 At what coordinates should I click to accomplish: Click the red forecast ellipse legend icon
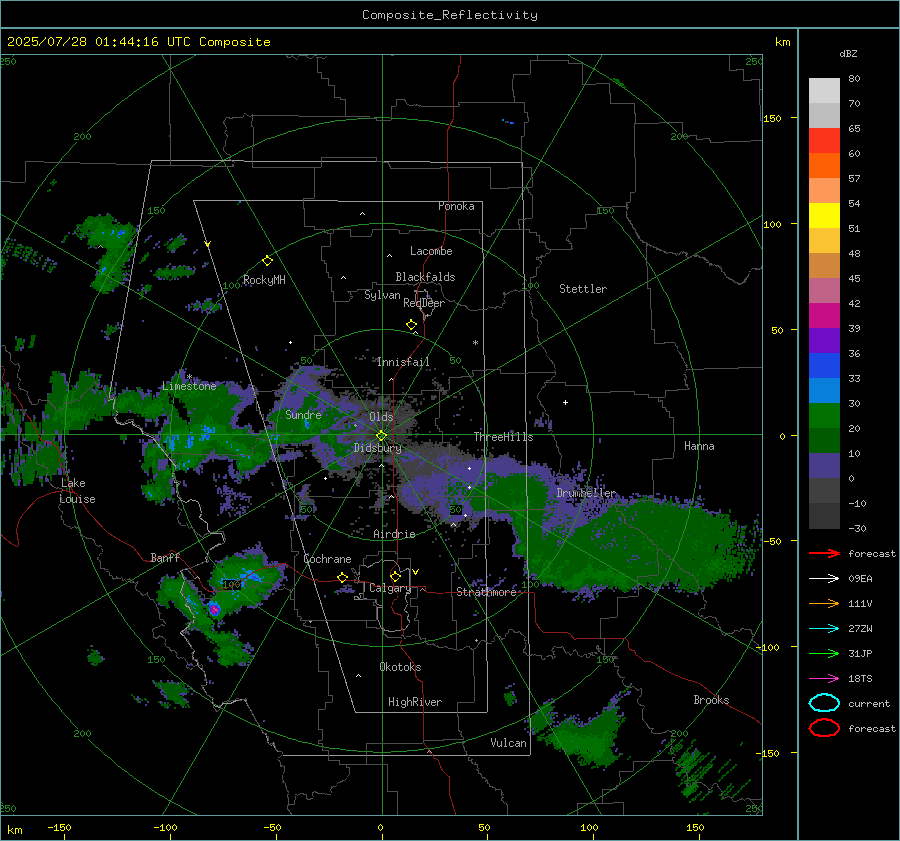[x=824, y=728]
